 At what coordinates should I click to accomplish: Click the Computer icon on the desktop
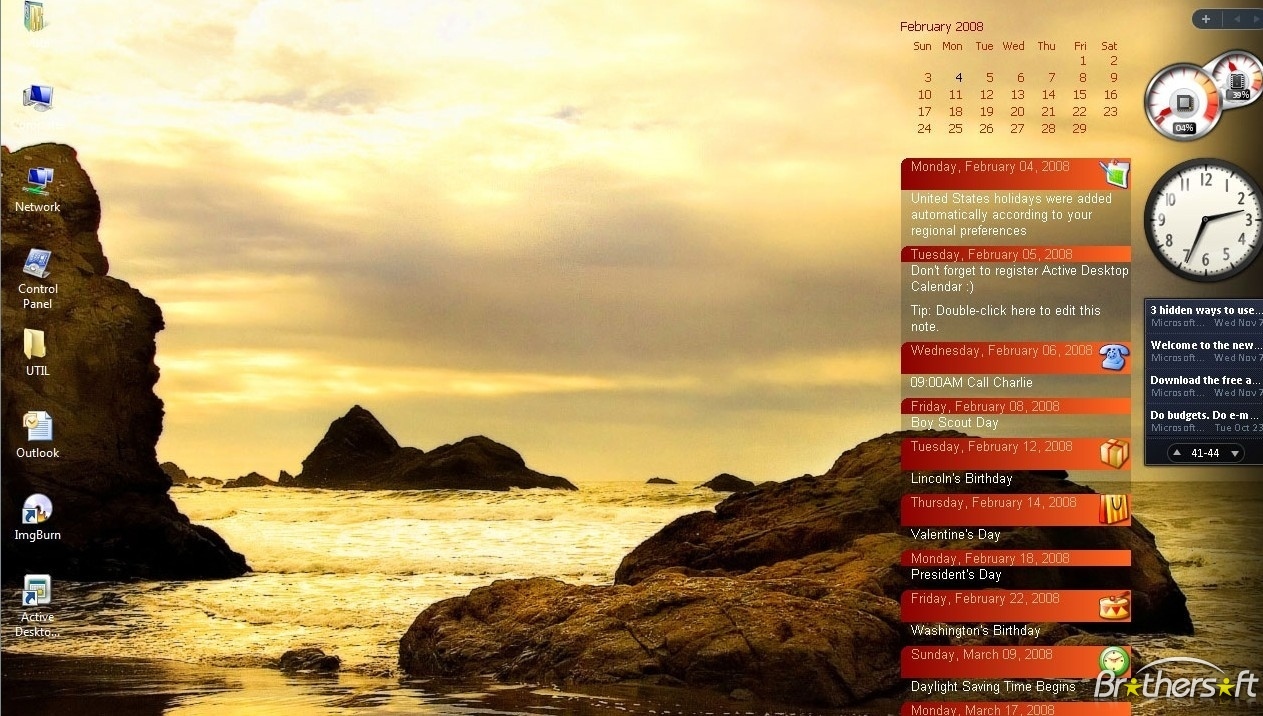(x=38, y=97)
